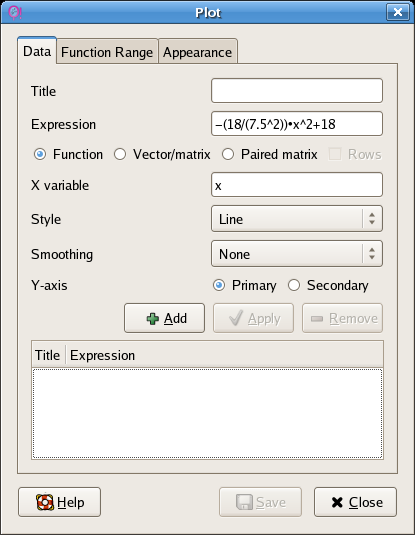Click the Title text input field

(x=297, y=91)
